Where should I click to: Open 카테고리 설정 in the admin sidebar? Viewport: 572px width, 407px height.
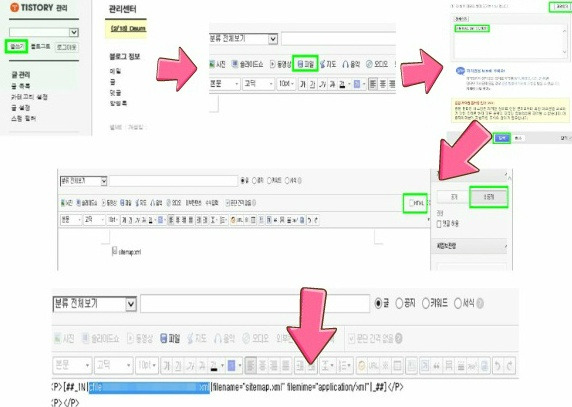pyautogui.click(x=29, y=97)
